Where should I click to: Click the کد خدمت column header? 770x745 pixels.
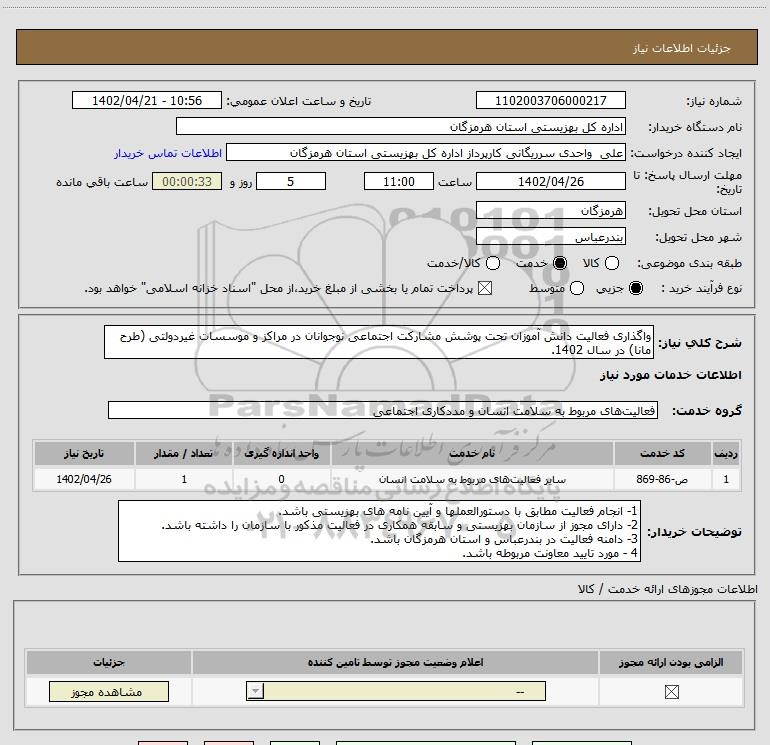pyautogui.click(x=662, y=453)
